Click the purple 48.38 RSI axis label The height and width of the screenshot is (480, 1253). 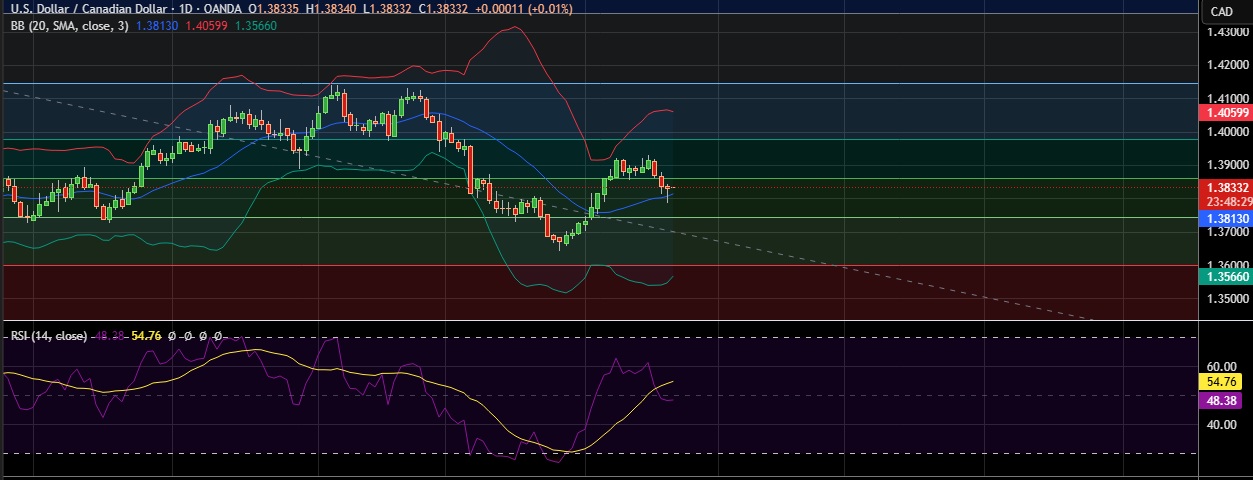pos(1220,399)
